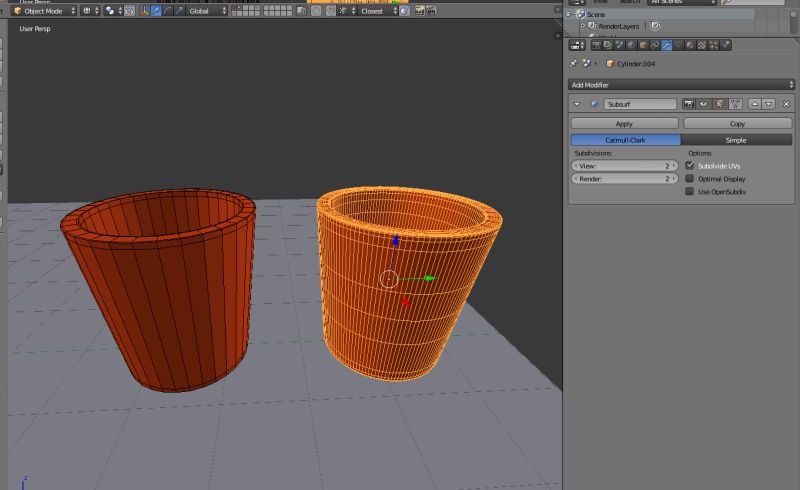The image size is (800, 490).
Task: Open the Particles properties tab
Action: (x=713, y=45)
